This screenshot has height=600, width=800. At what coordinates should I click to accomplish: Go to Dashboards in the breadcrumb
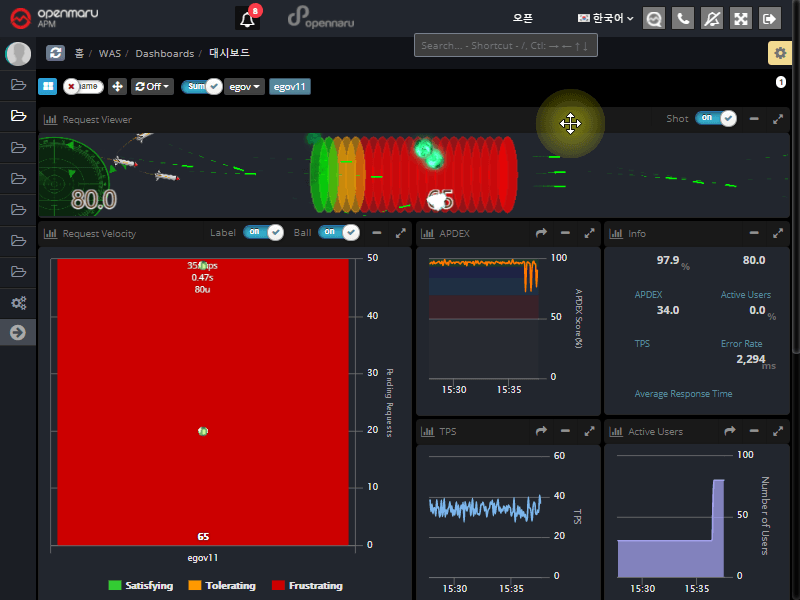click(164, 53)
